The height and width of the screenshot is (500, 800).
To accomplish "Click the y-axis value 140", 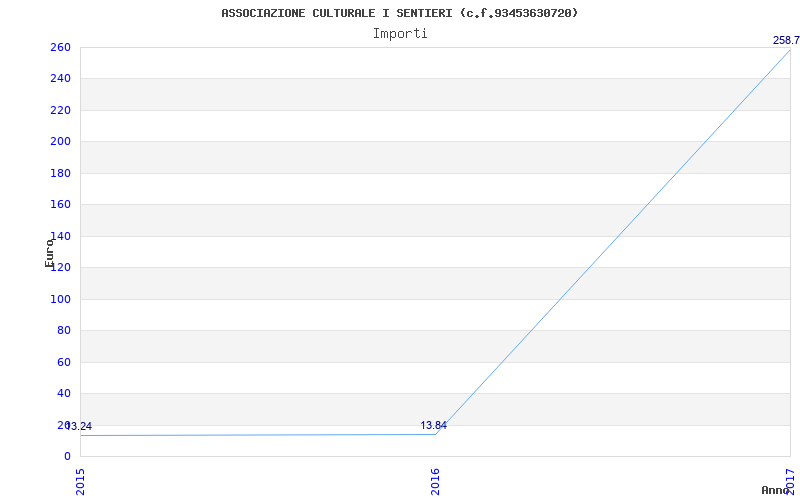I will pyautogui.click(x=60, y=236).
